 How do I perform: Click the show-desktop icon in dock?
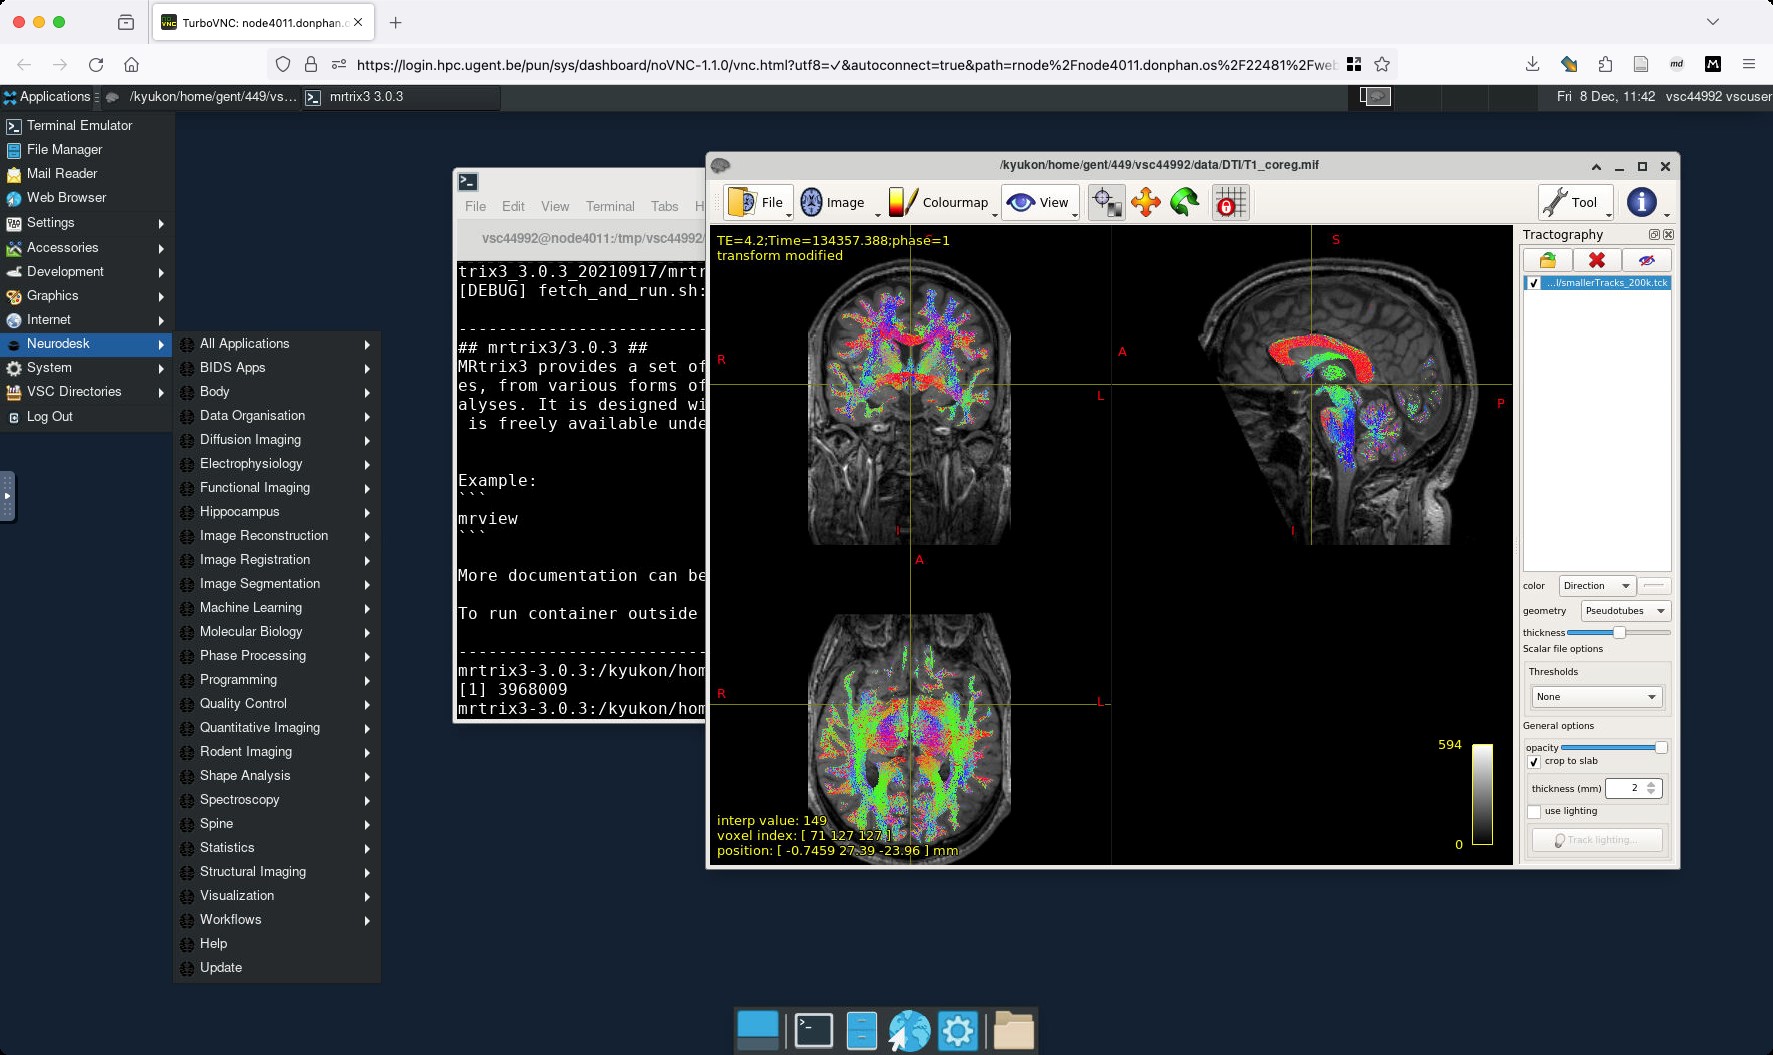click(x=757, y=1030)
